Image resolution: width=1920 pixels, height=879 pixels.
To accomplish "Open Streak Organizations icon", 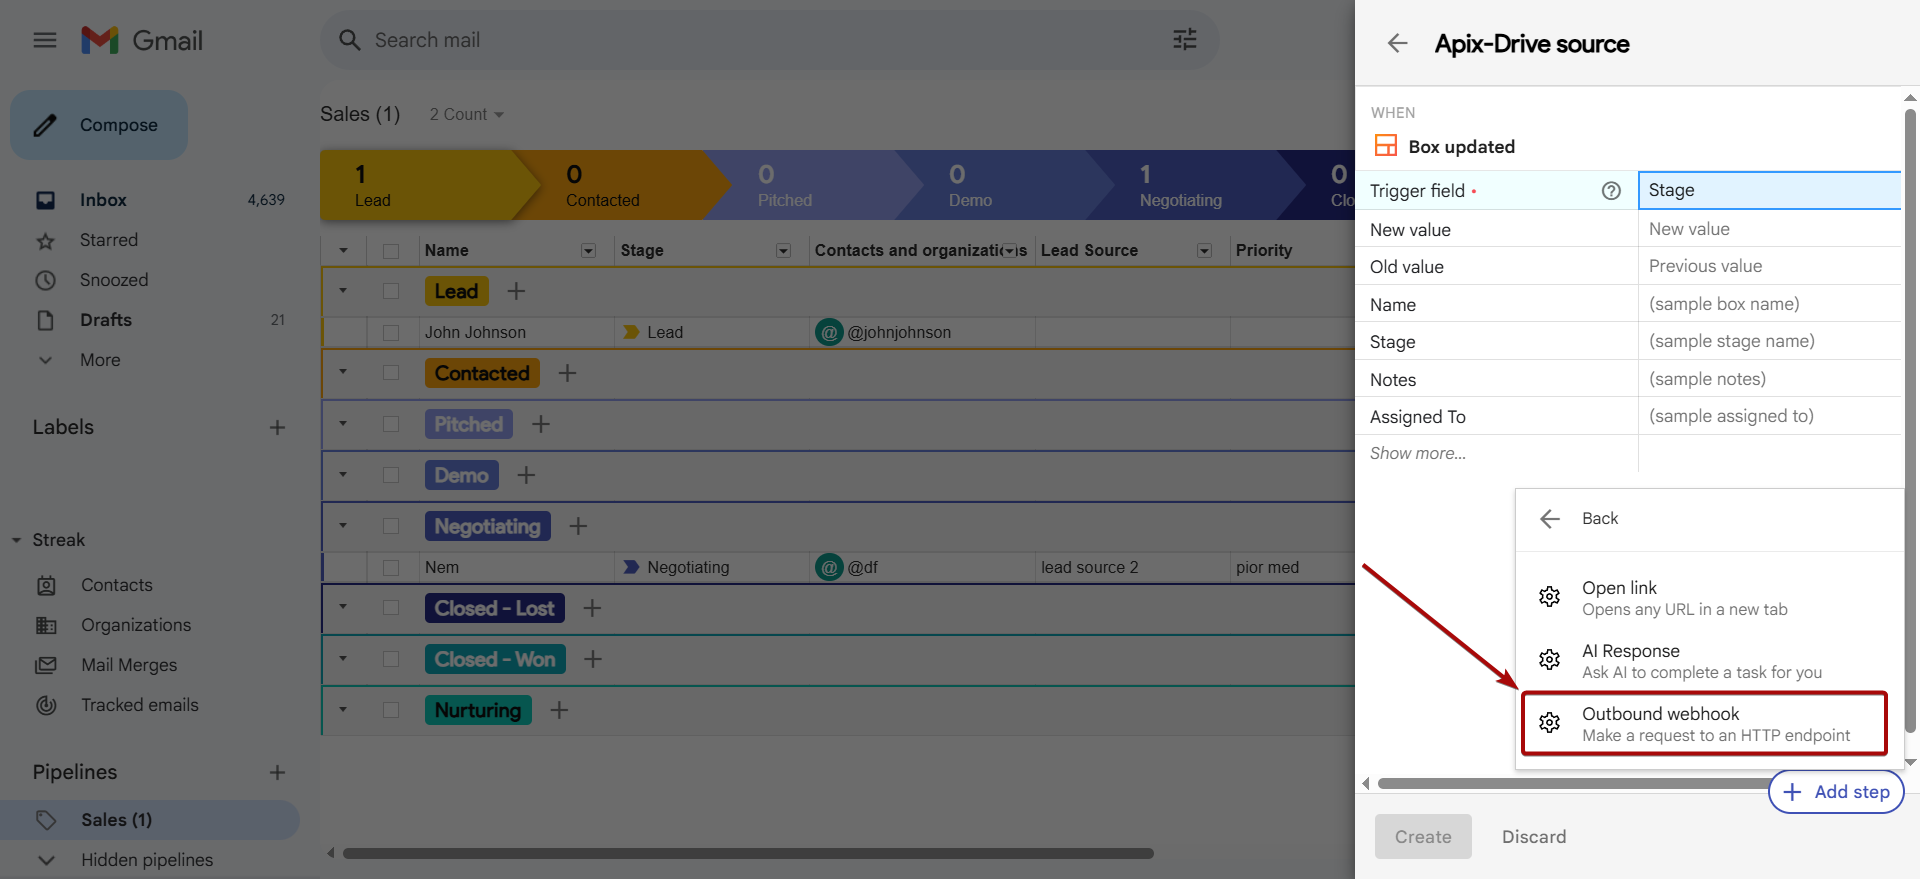I will point(46,625).
